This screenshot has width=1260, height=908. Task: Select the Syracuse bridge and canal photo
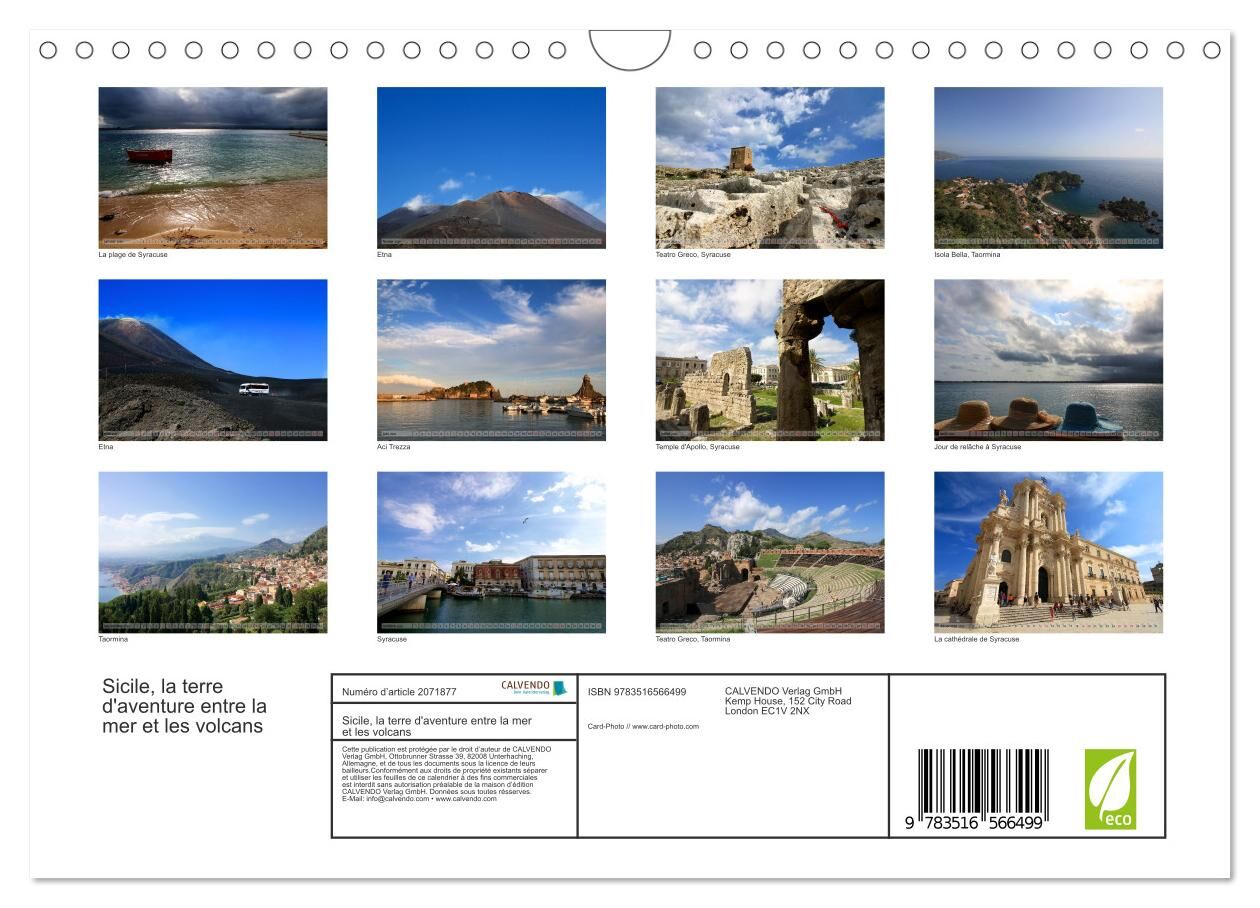tap(491, 552)
